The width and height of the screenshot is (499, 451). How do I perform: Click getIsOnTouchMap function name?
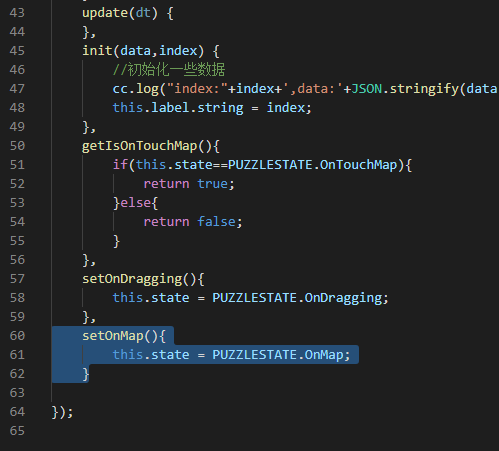click(140, 146)
